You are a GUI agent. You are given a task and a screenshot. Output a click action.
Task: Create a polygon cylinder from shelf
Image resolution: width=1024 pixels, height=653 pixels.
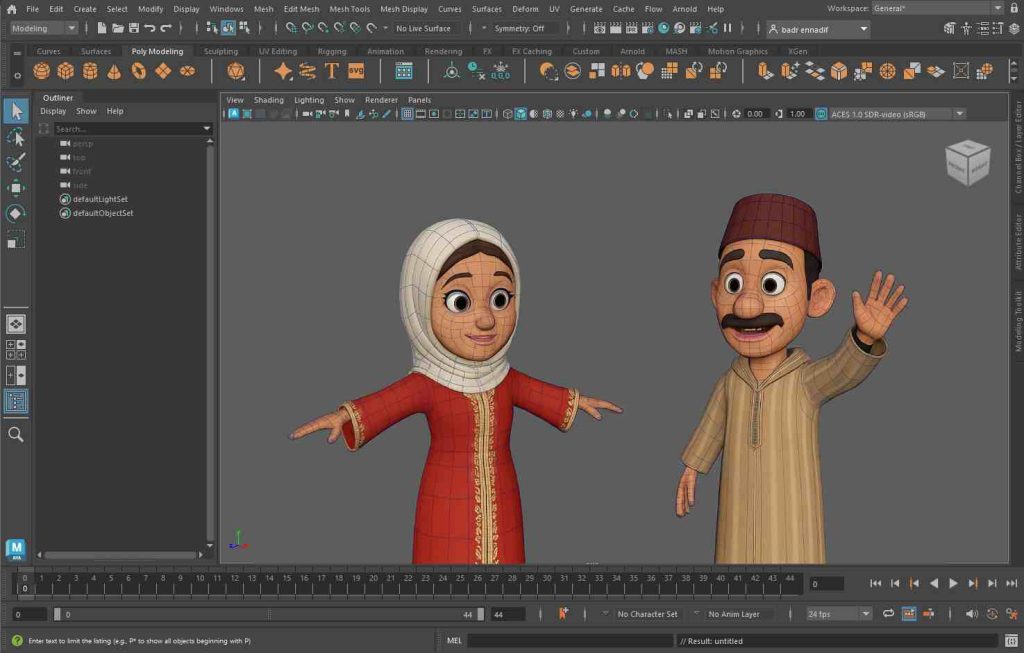click(x=89, y=71)
